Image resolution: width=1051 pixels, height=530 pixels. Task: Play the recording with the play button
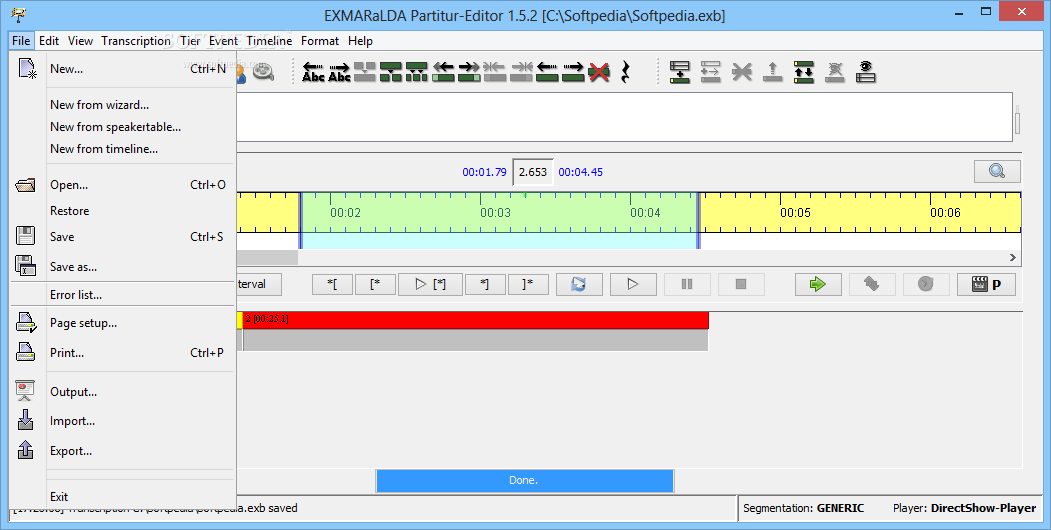tap(633, 284)
